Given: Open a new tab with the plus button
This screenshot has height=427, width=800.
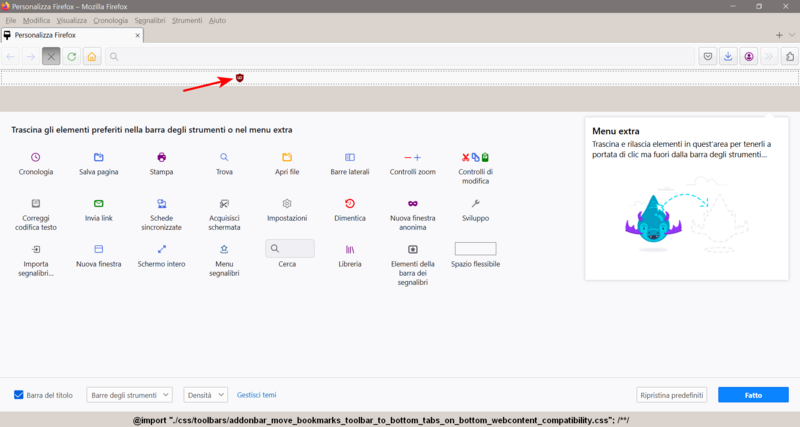Looking at the screenshot, I should [x=779, y=35].
